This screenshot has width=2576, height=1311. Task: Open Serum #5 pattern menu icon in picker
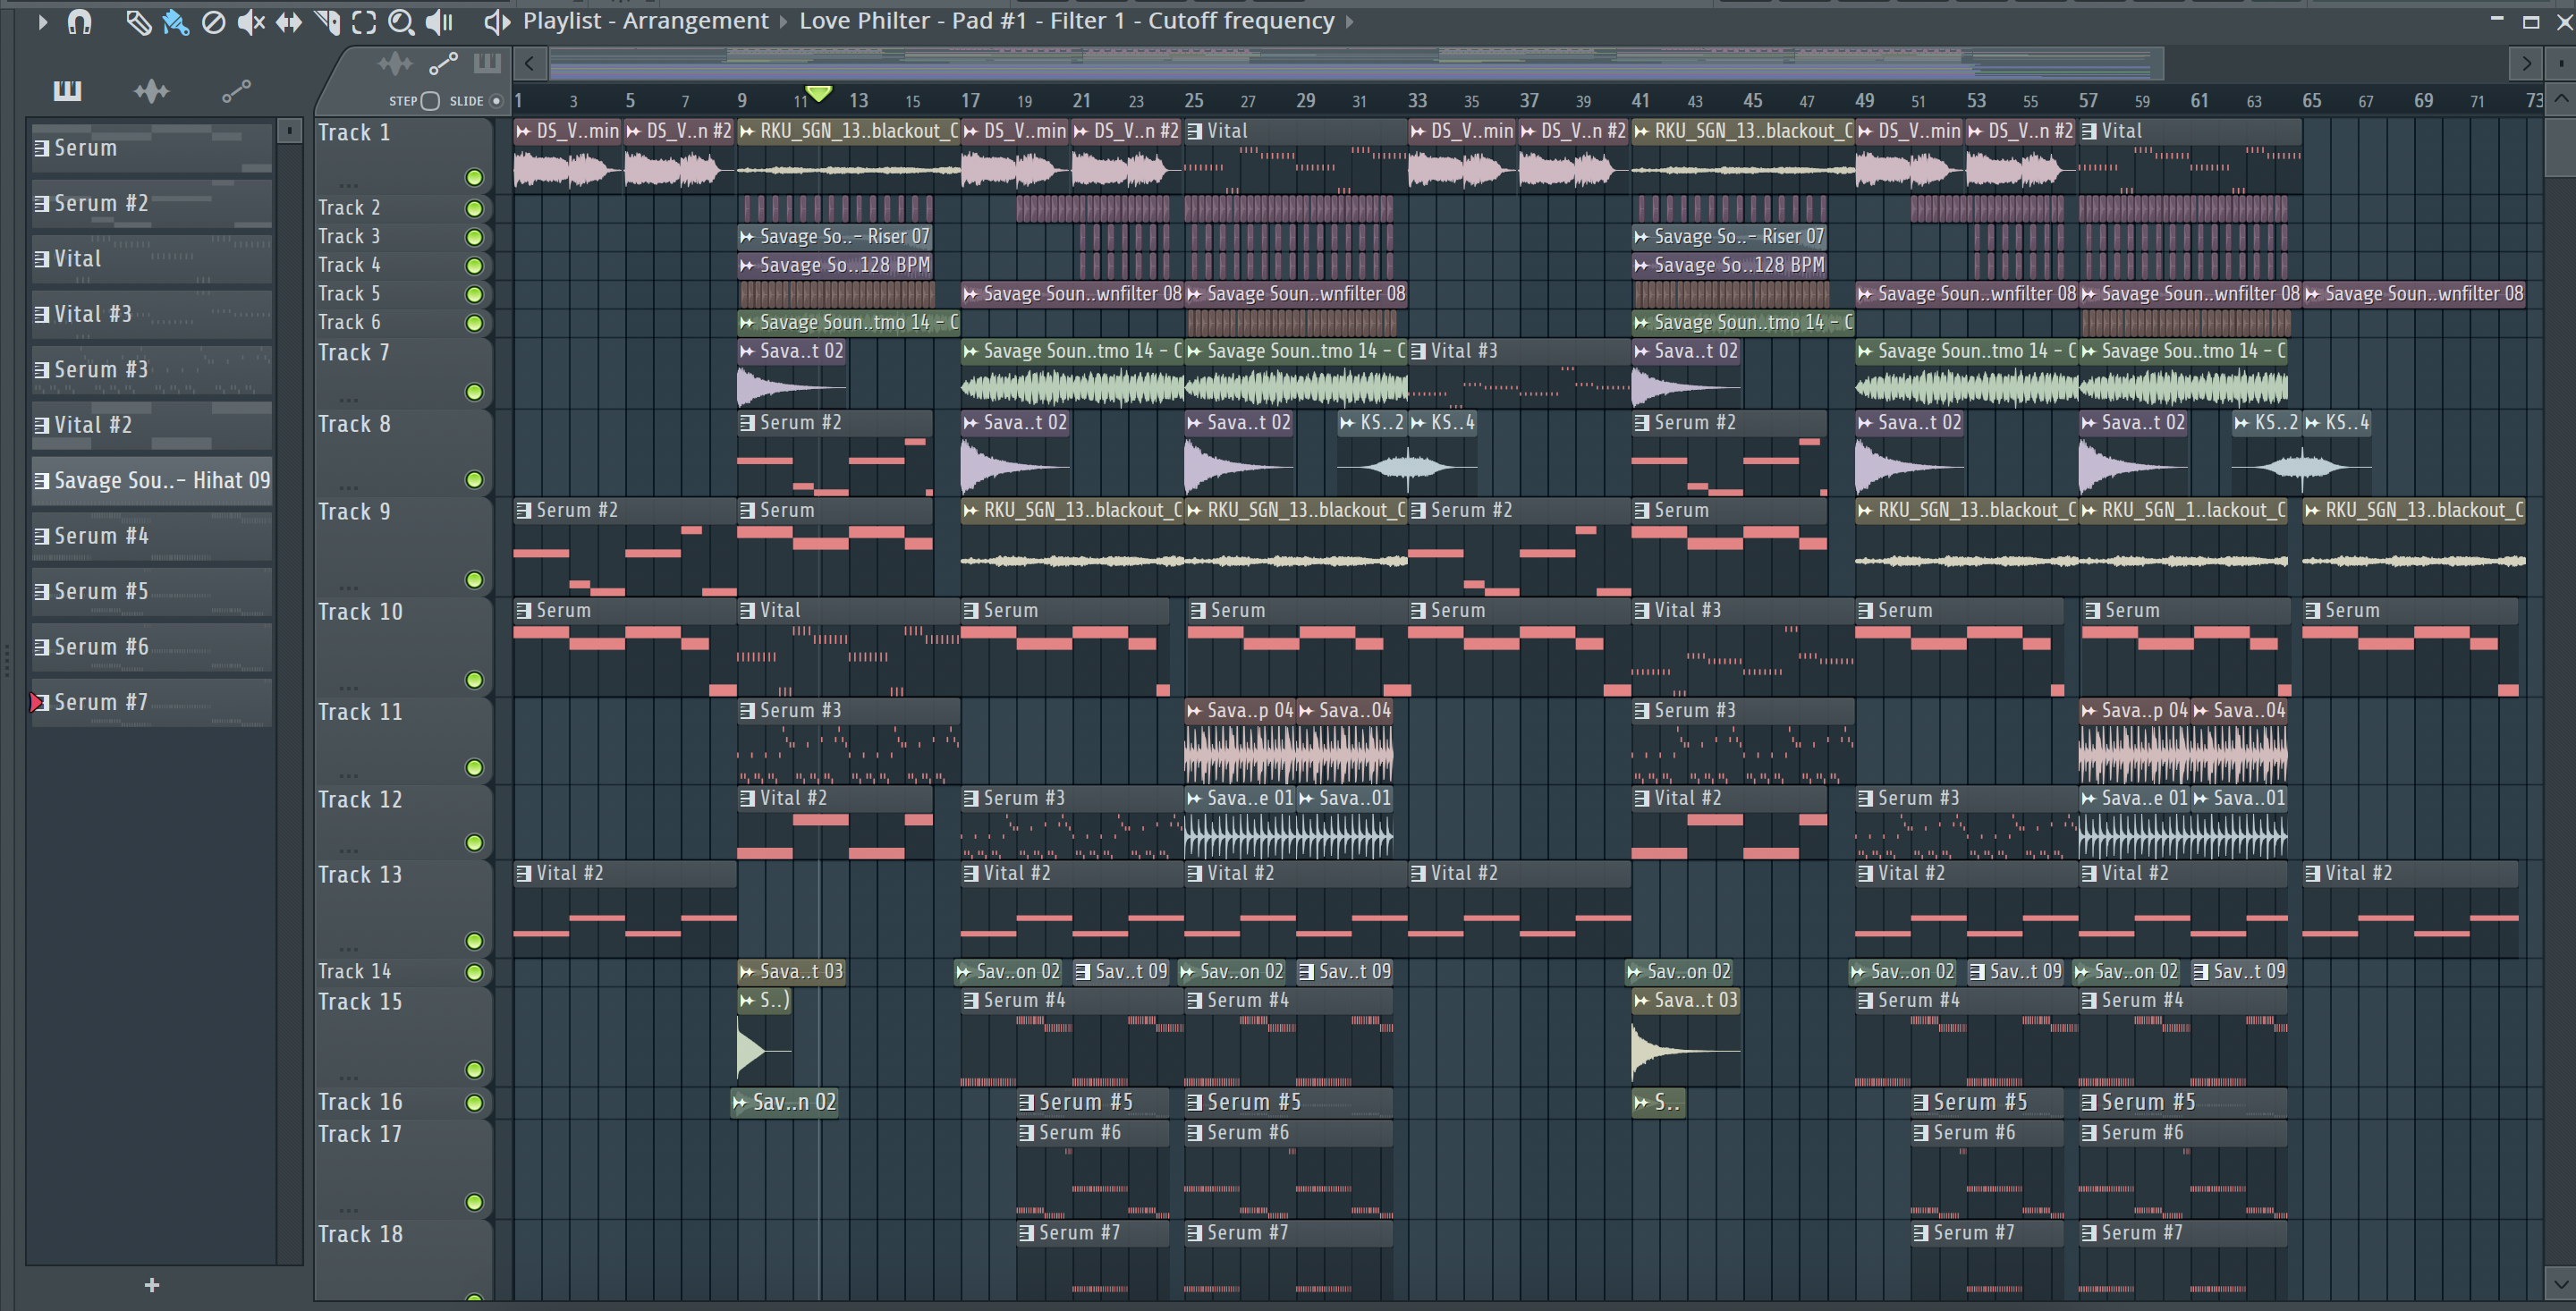coord(41,592)
